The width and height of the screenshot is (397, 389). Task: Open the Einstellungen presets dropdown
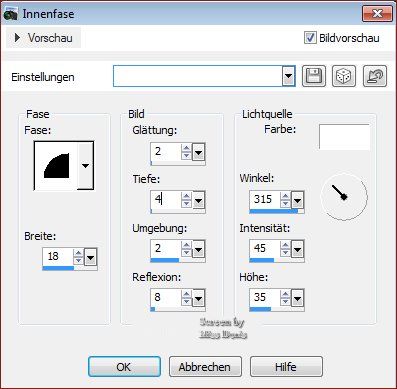point(288,76)
